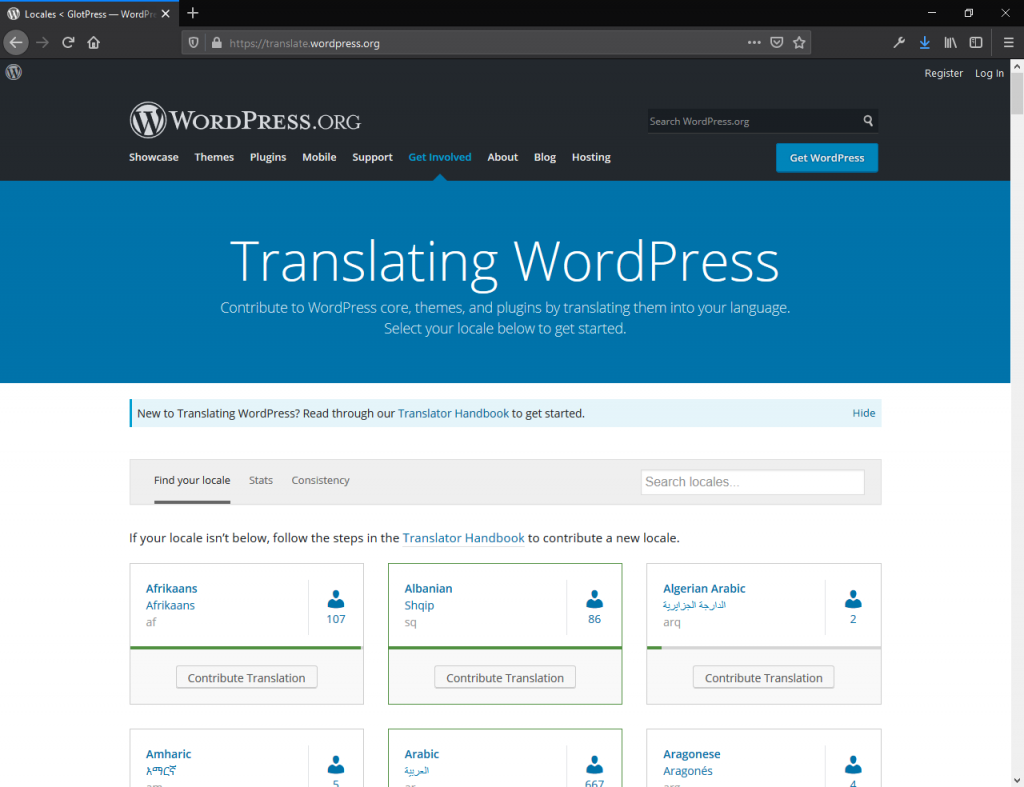Click the Algerian Arabic contributors person icon
The image size is (1024, 787).
click(853, 599)
